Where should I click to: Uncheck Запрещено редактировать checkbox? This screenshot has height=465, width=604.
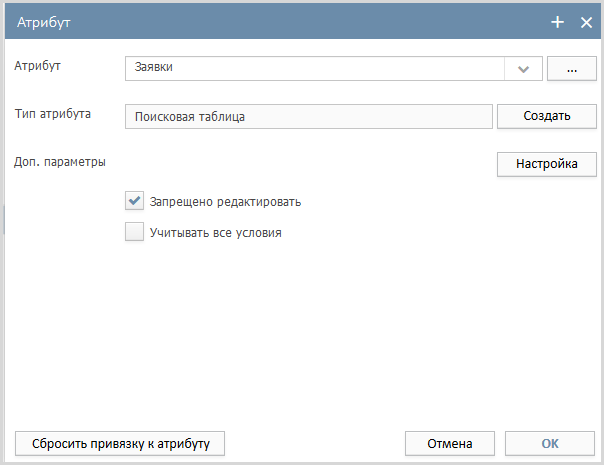[x=134, y=201]
